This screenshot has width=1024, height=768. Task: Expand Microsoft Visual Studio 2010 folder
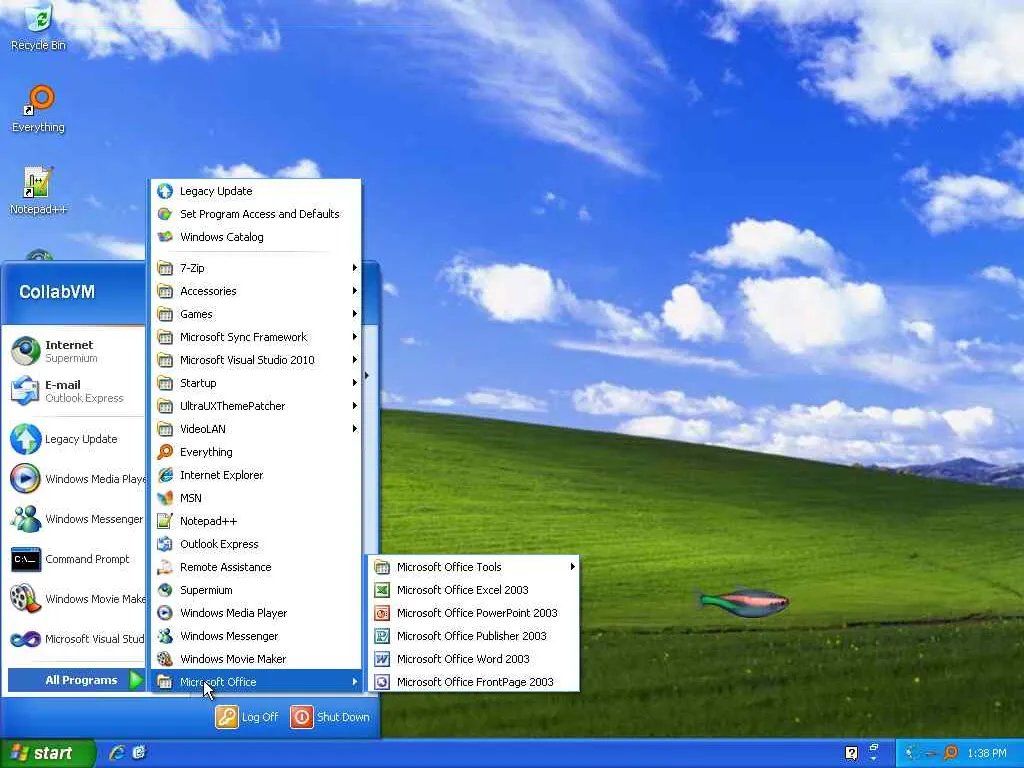257,360
